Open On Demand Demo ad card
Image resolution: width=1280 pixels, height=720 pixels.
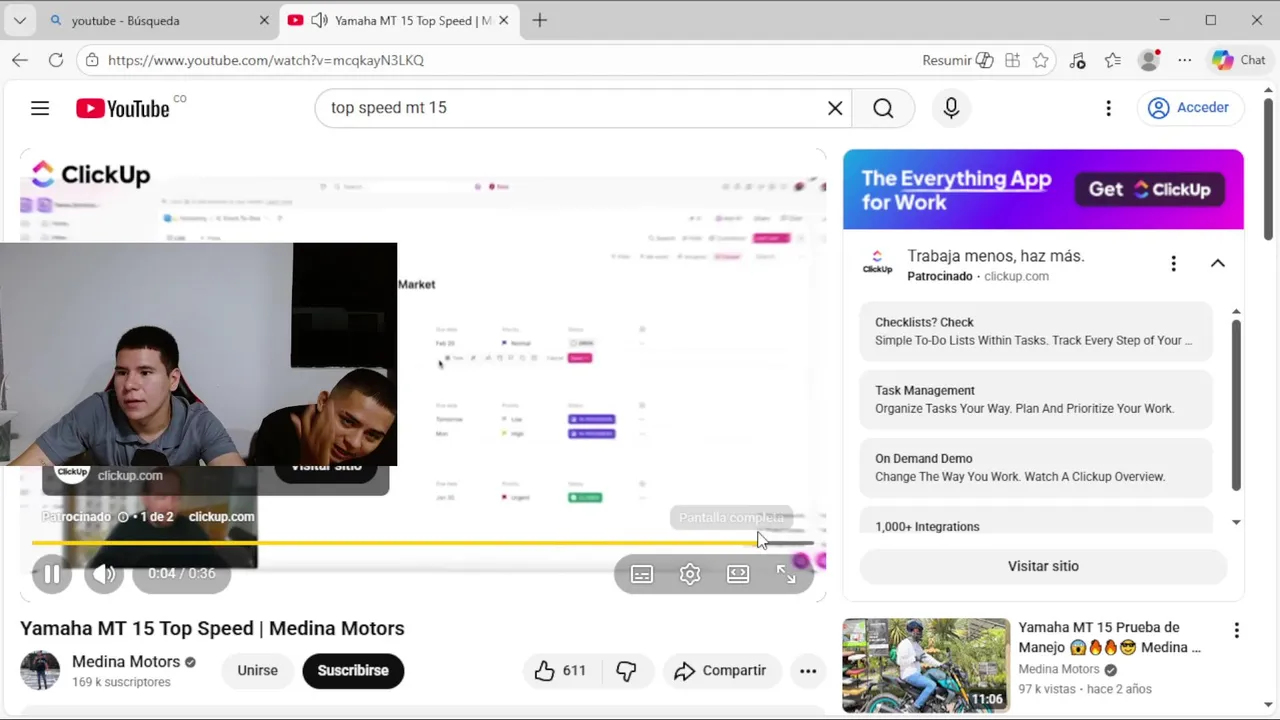[x=1036, y=467]
